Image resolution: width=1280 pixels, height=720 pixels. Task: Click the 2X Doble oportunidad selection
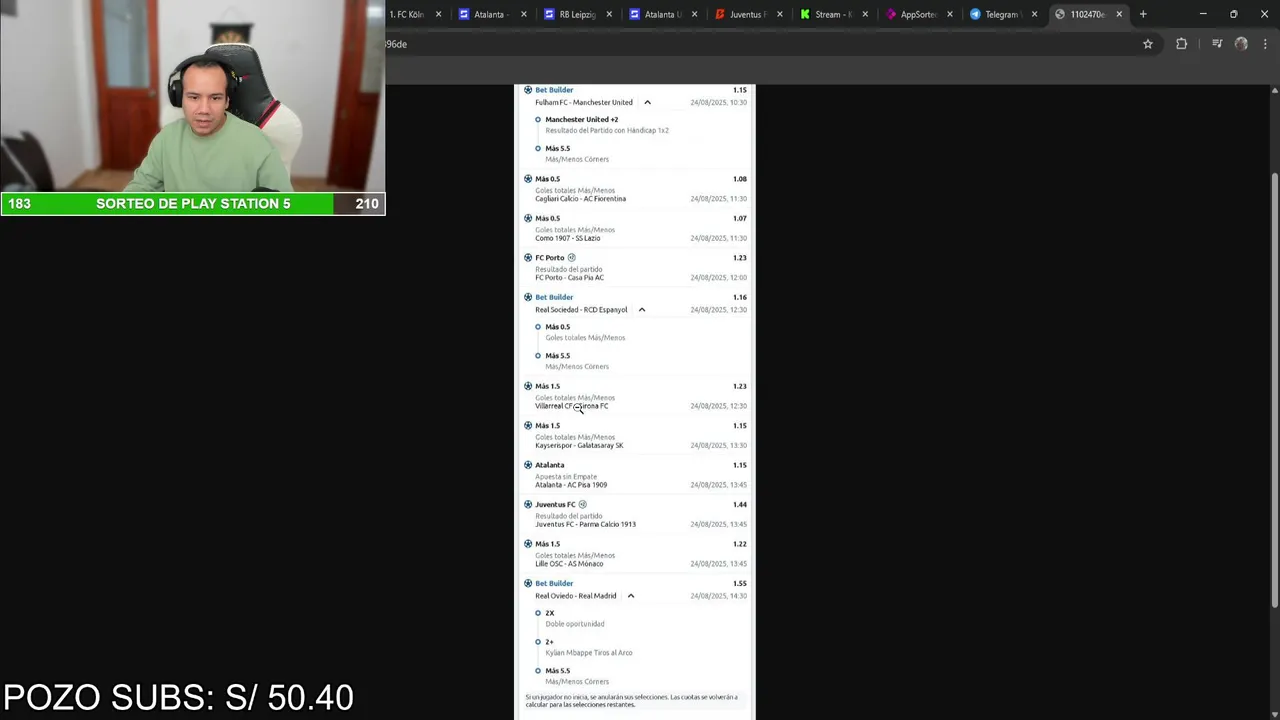pos(575,618)
